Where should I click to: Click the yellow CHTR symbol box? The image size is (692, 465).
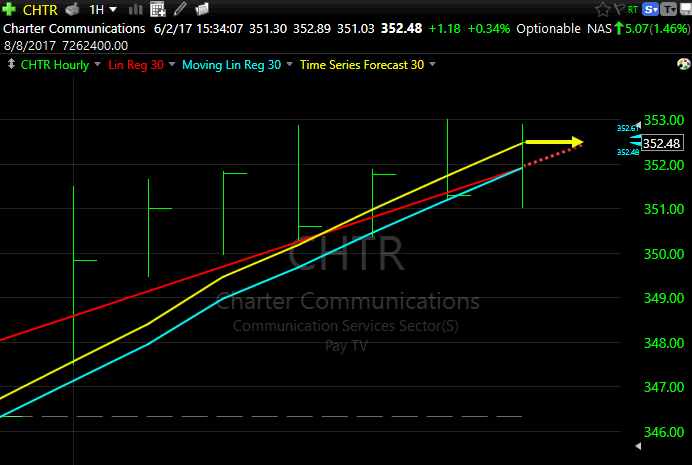pyautogui.click(x=40, y=10)
